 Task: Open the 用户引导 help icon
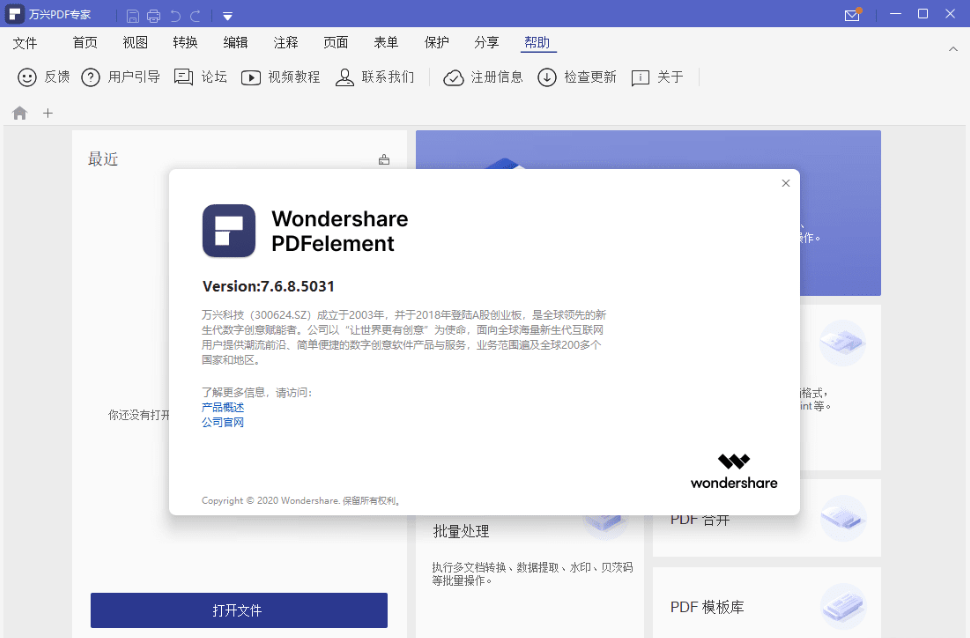coord(91,77)
